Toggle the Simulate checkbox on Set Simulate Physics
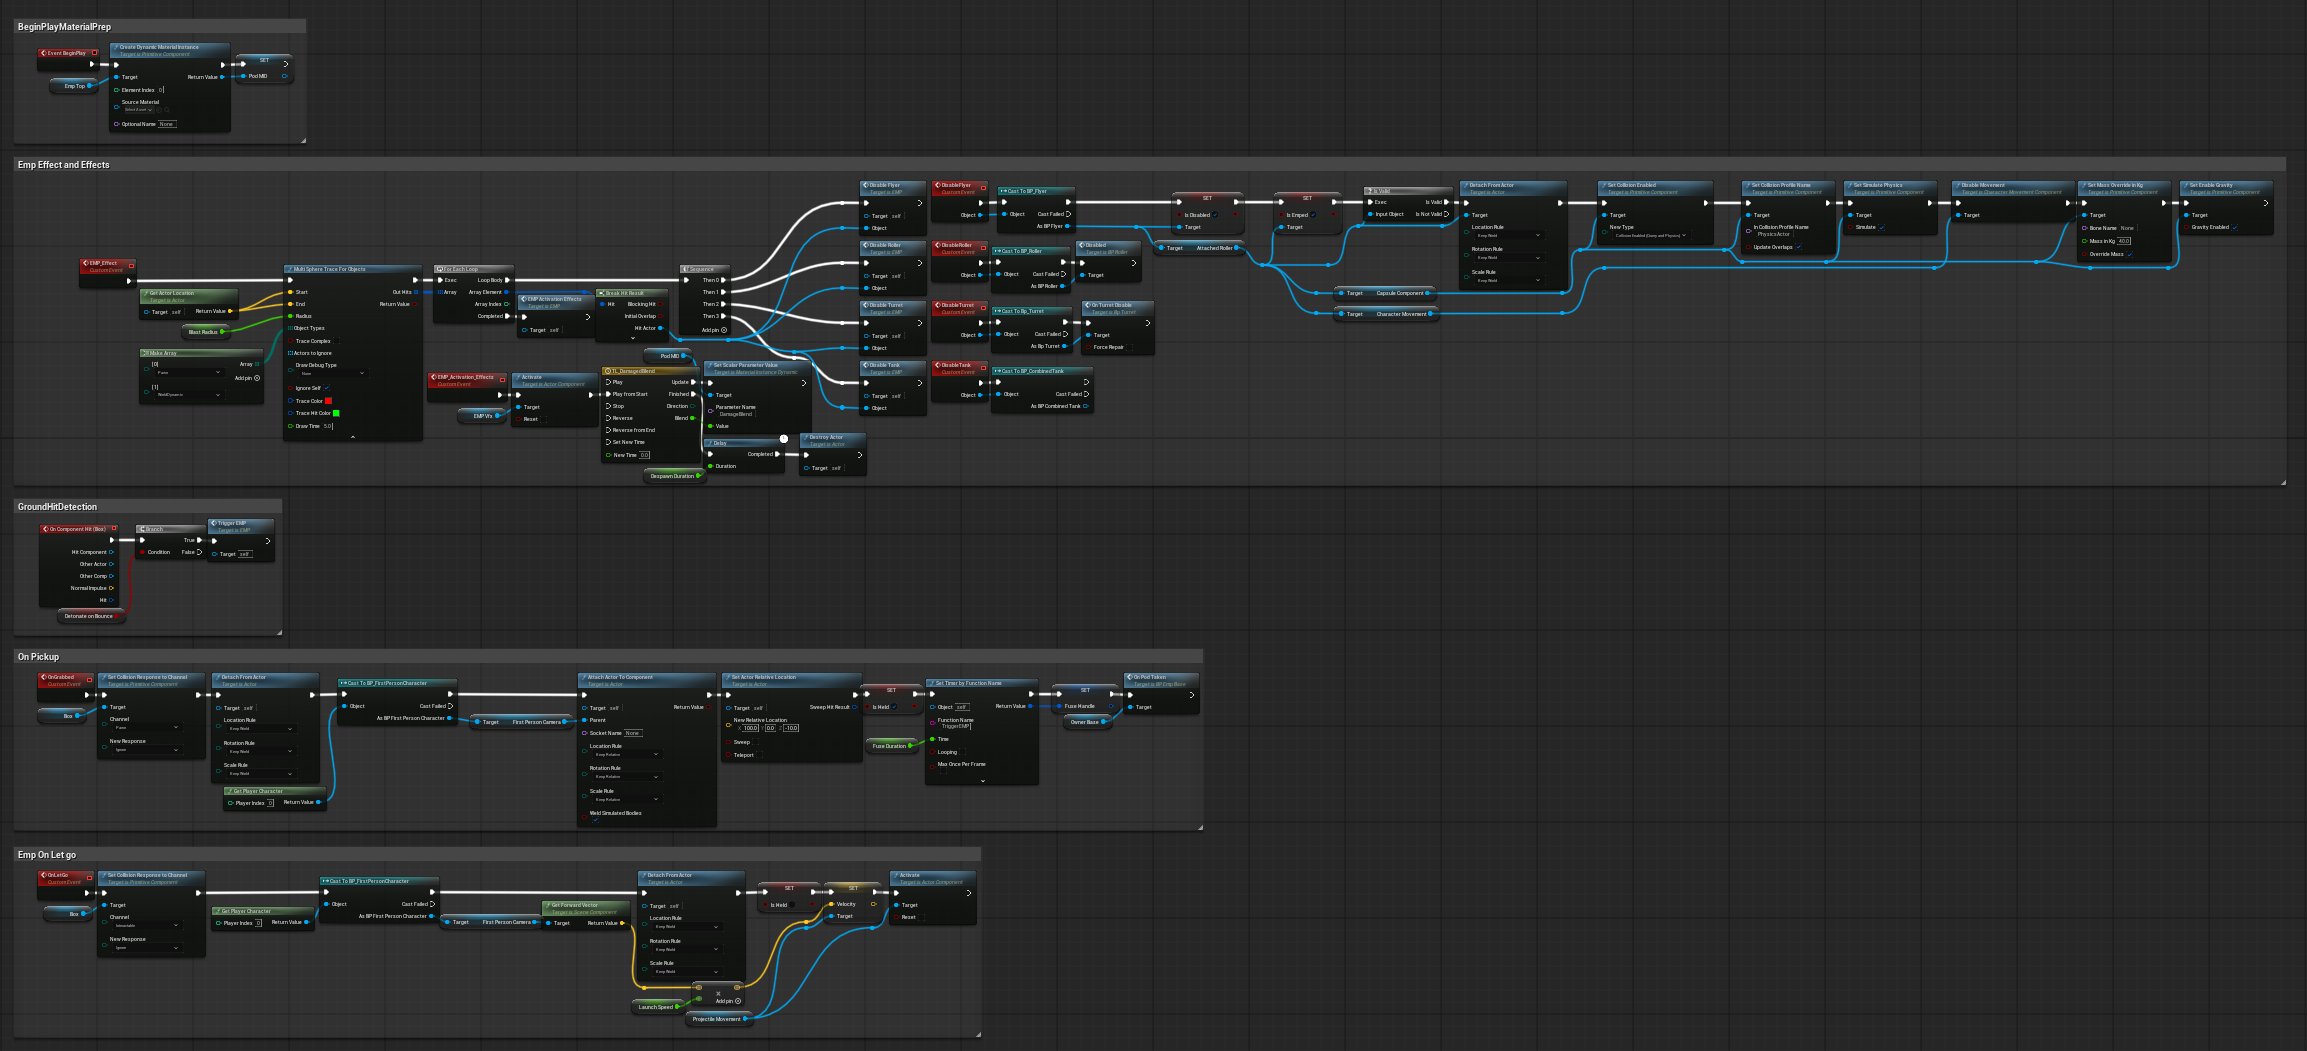Screen dimensions: 2307x1051 (1881, 227)
